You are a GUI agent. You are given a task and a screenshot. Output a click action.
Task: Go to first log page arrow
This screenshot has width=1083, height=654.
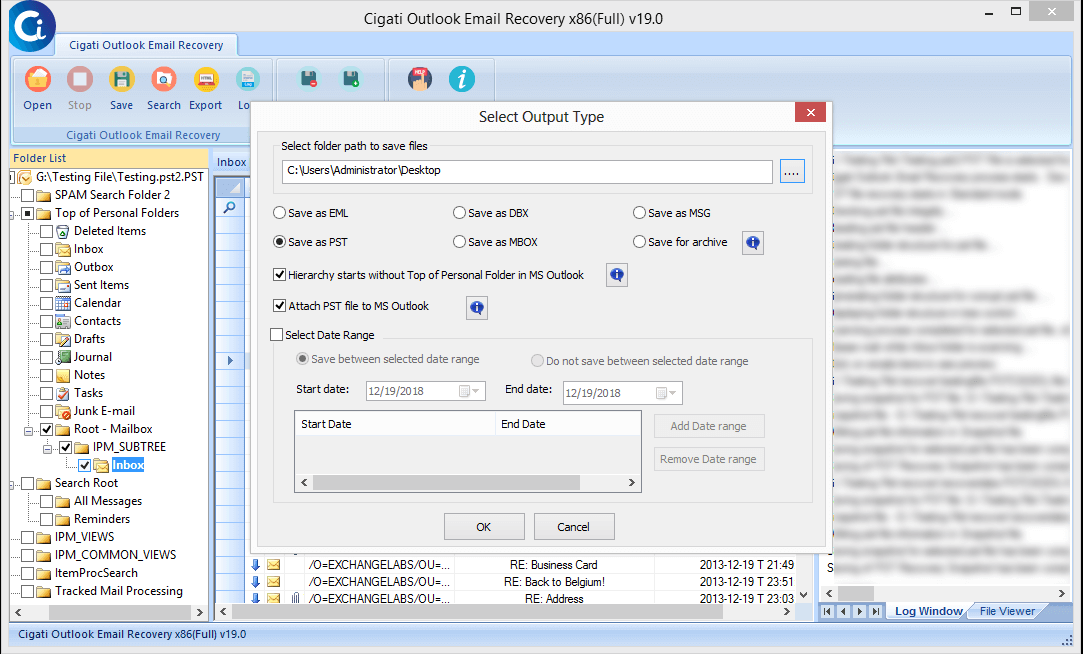tap(827, 611)
